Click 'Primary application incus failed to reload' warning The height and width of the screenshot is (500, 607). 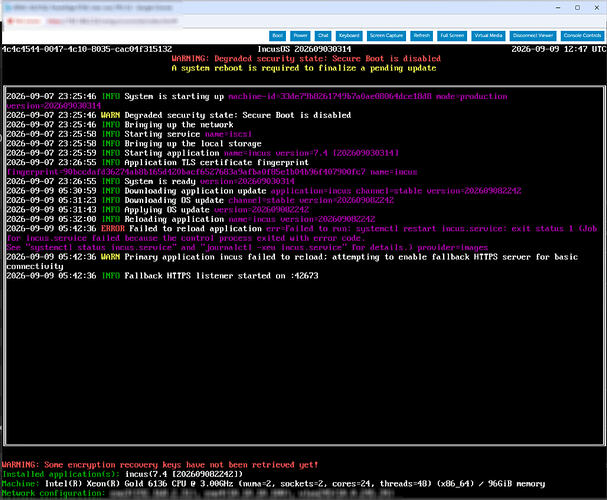pyautogui.click(x=292, y=262)
